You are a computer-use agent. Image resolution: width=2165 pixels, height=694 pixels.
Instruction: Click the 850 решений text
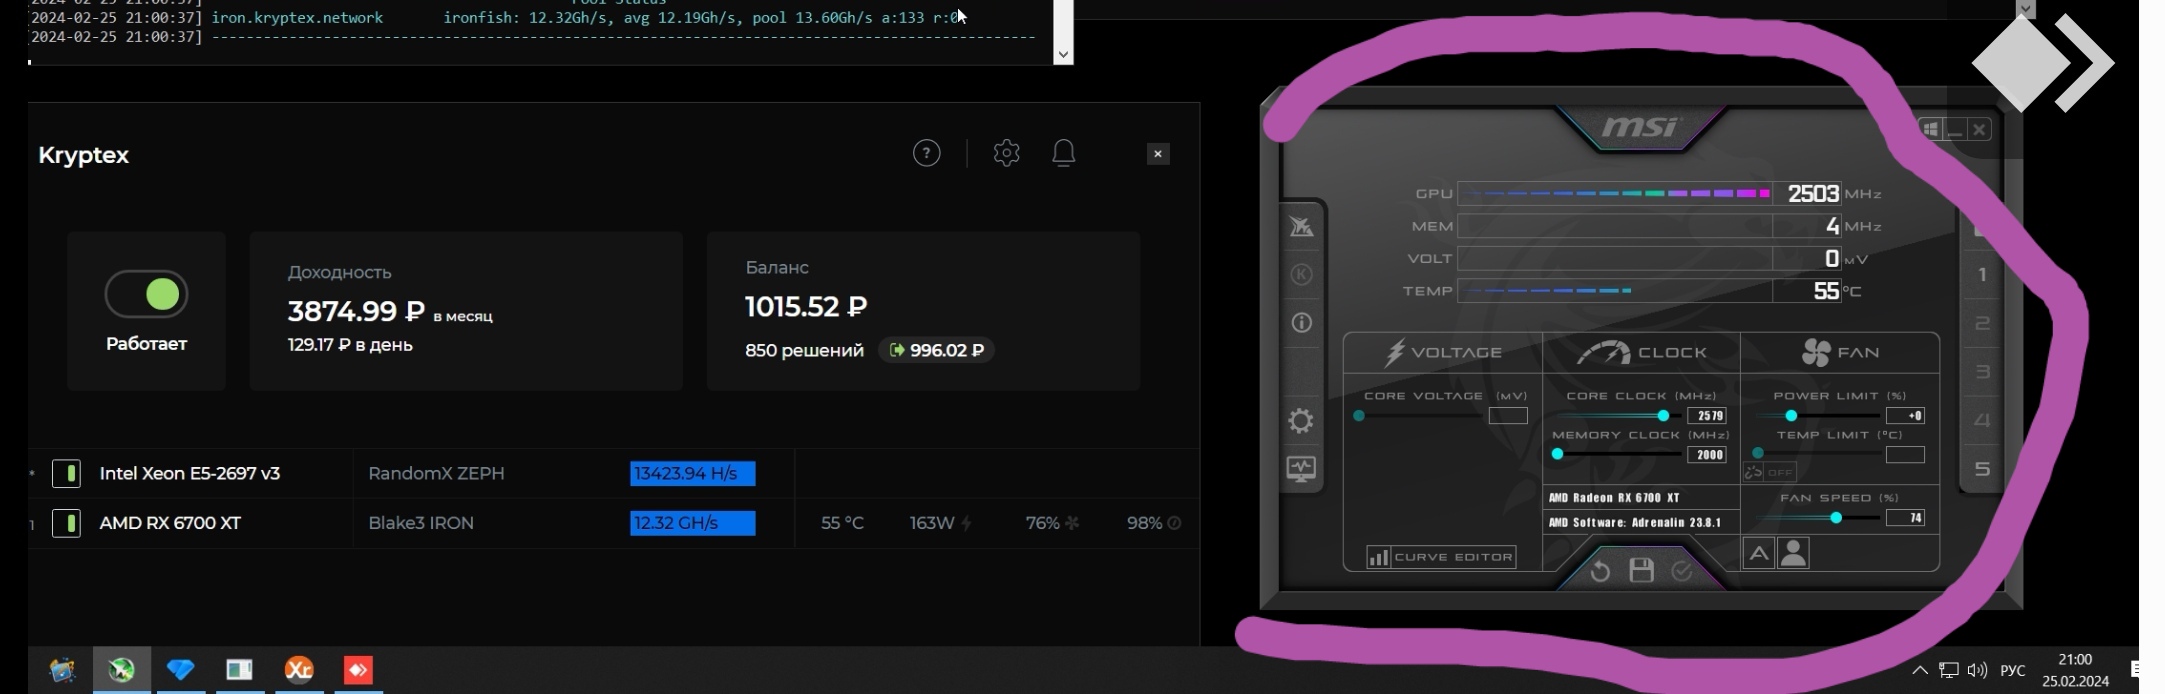point(804,350)
